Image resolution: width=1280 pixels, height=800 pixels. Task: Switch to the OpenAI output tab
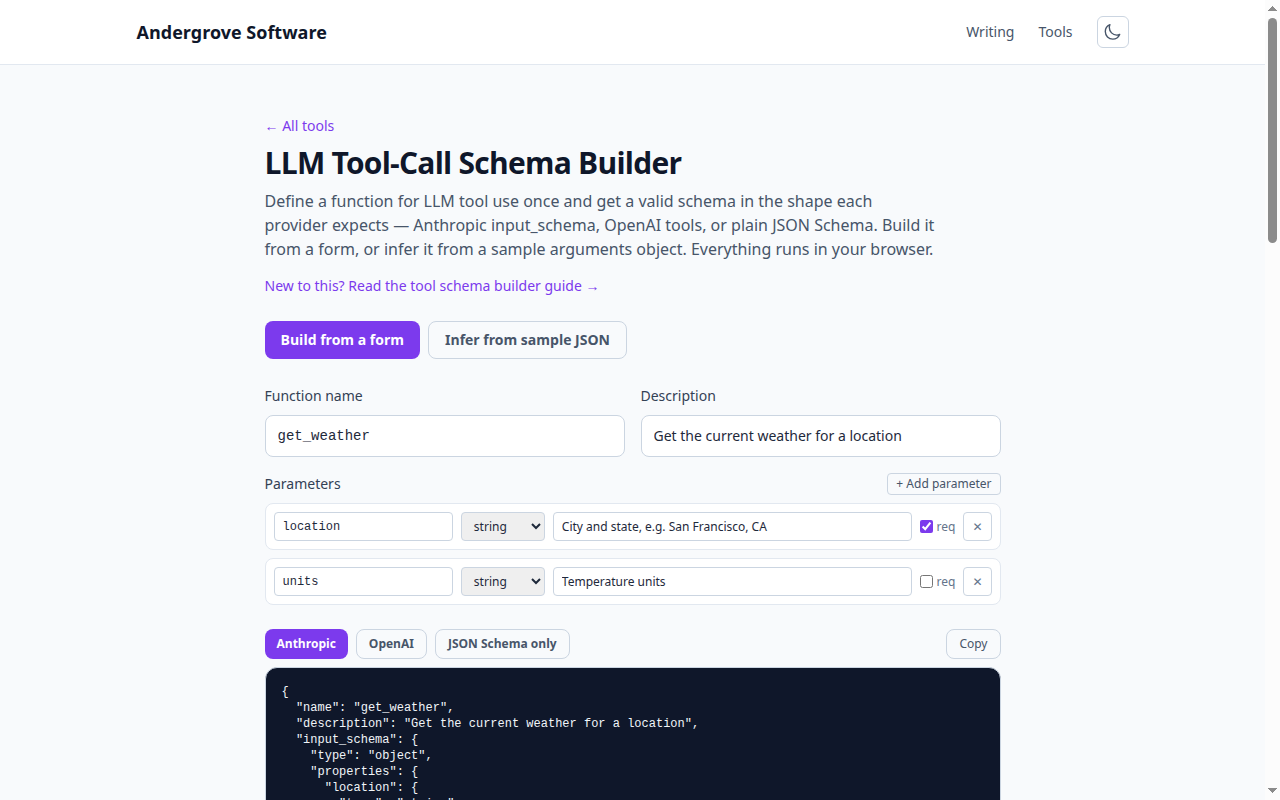pyautogui.click(x=391, y=644)
